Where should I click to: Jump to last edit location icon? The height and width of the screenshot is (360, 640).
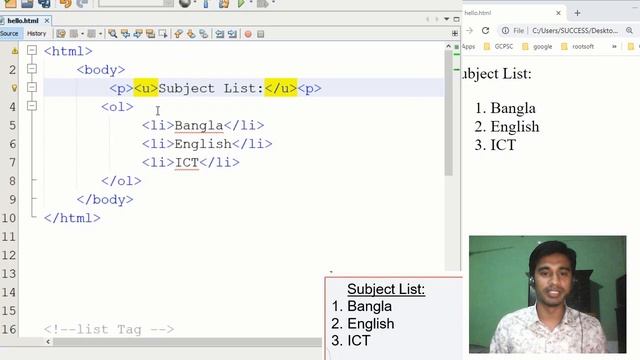coord(61,34)
